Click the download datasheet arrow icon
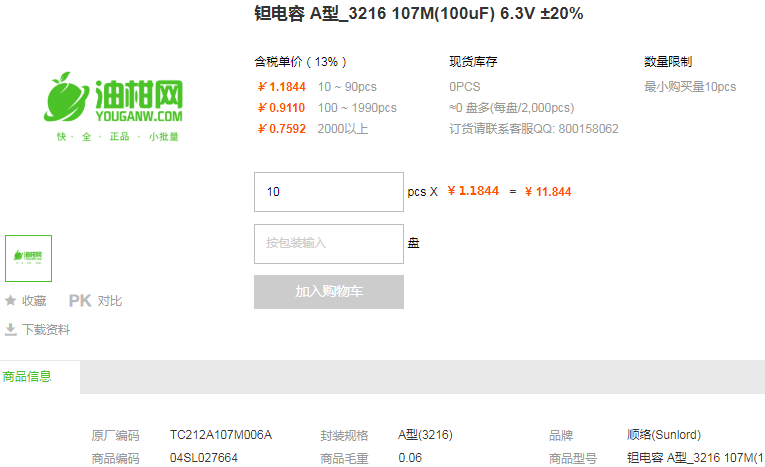765x467 pixels. (x=10, y=329)
